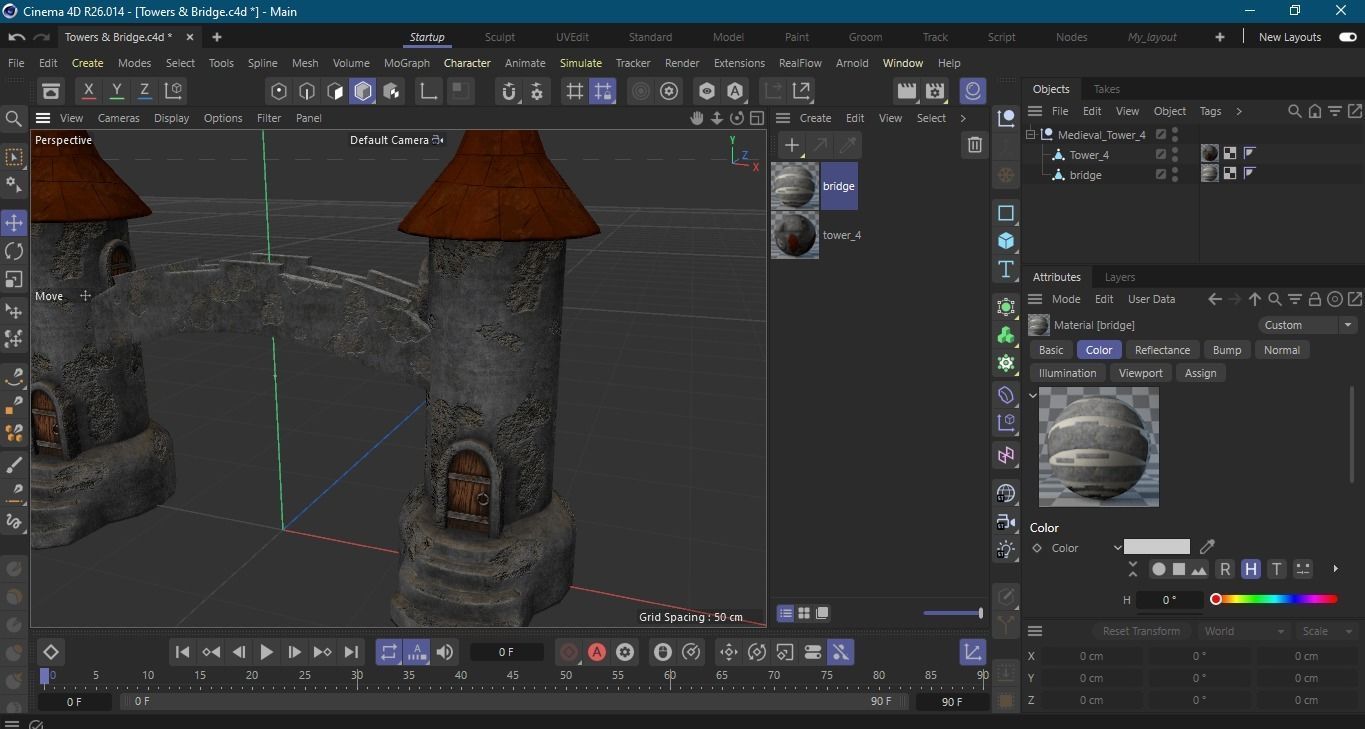Click the hue gradient slider
The height and width of the screenshot is (729, 1365).
[1275, 599]
